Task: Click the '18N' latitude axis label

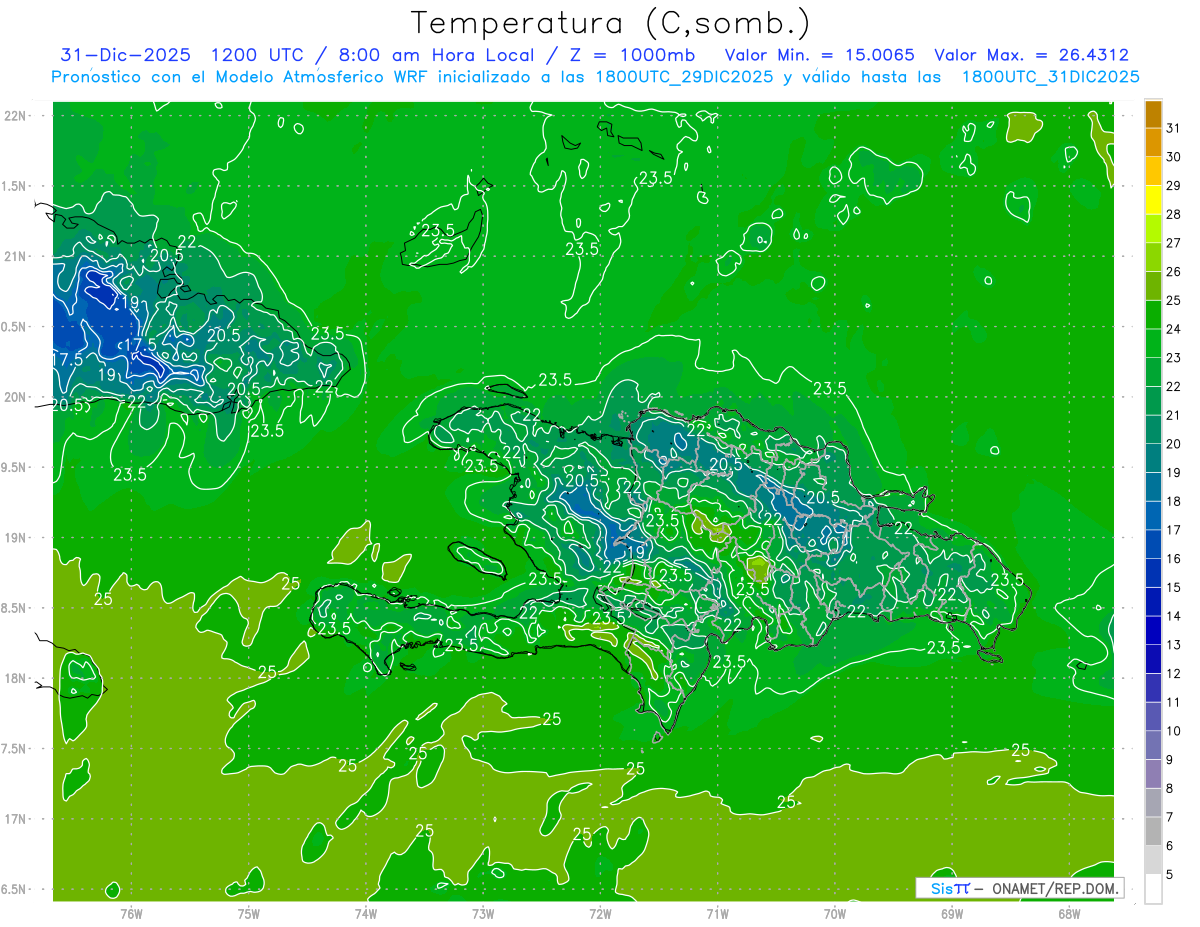Action: [16, 679]
